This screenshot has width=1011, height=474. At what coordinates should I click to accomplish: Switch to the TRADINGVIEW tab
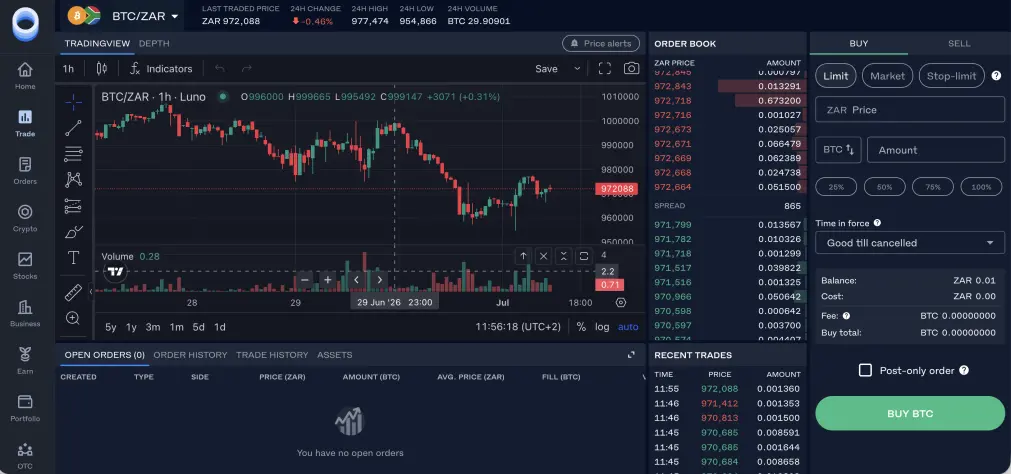pyautogui.click(x=97, y=43)
